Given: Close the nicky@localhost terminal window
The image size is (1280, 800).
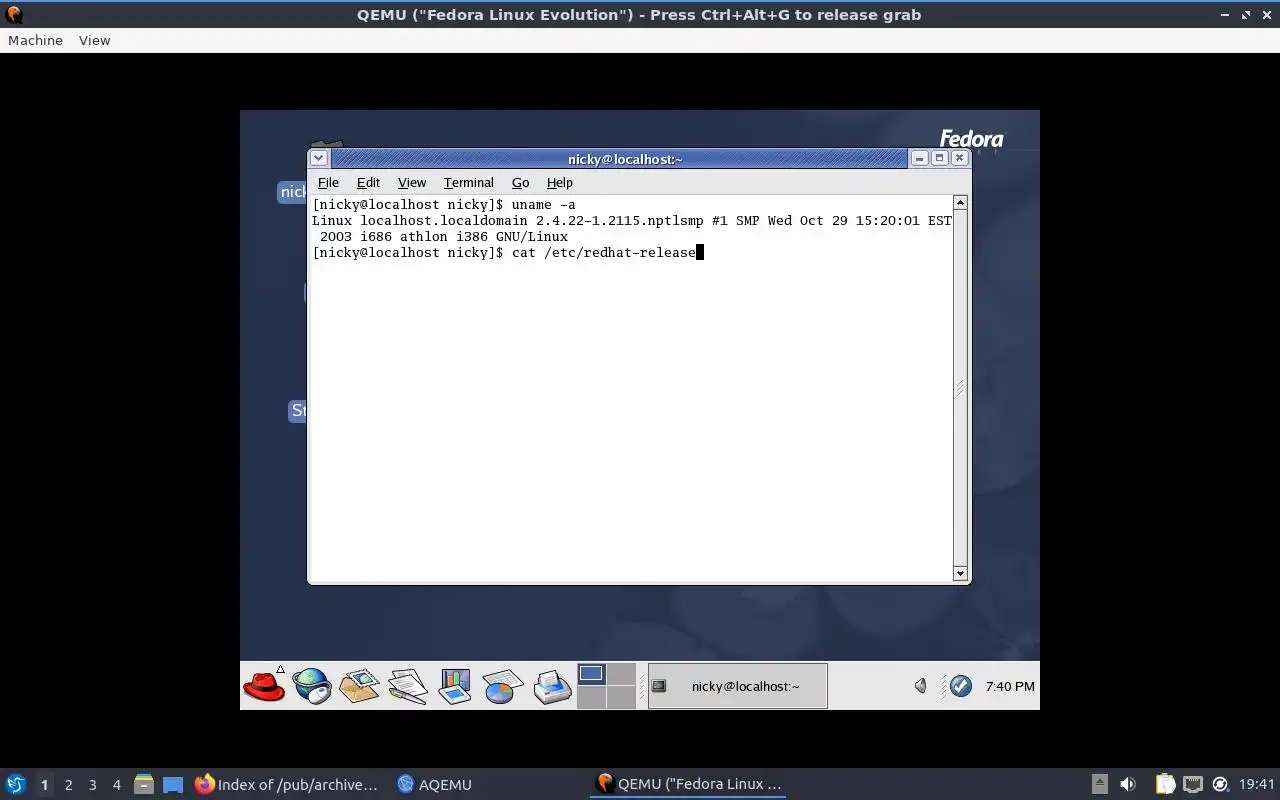Looking at the screenshot, I should (x=959, y=158).
